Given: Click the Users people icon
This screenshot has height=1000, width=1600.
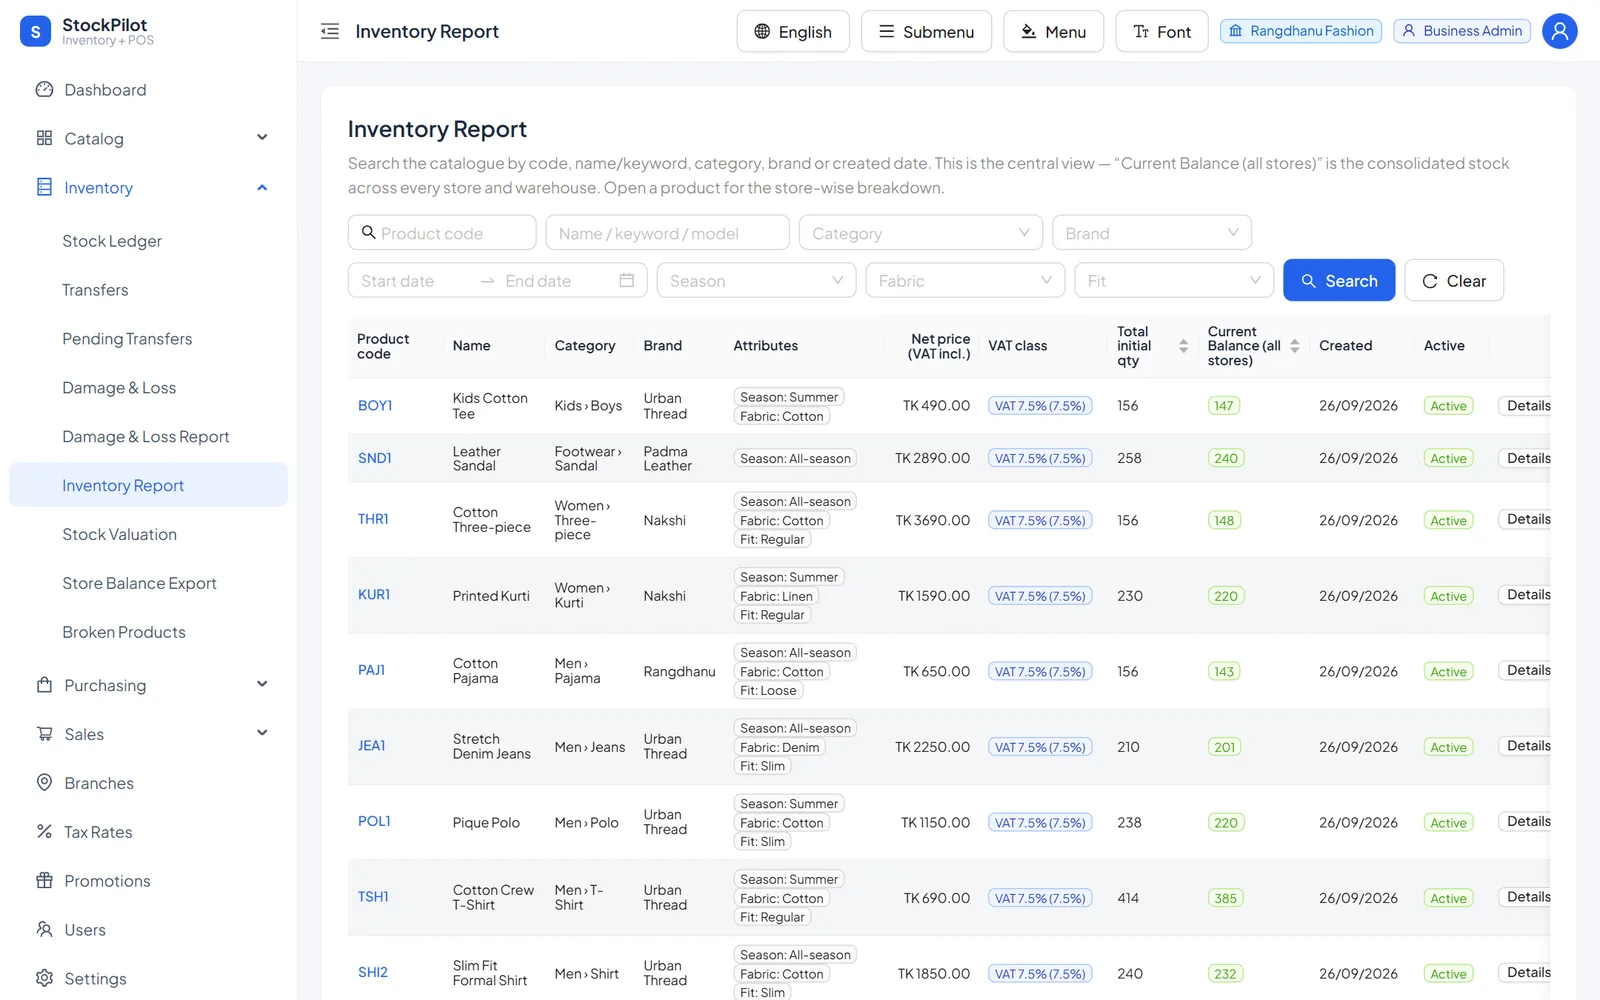Looking at the screenshot, I should 44,929.
